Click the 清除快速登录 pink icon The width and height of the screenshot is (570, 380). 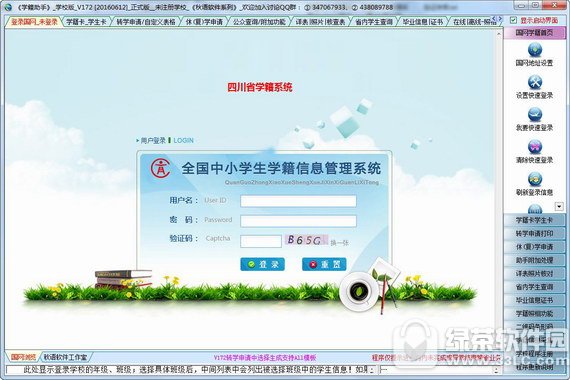click(x=535, y=147)
